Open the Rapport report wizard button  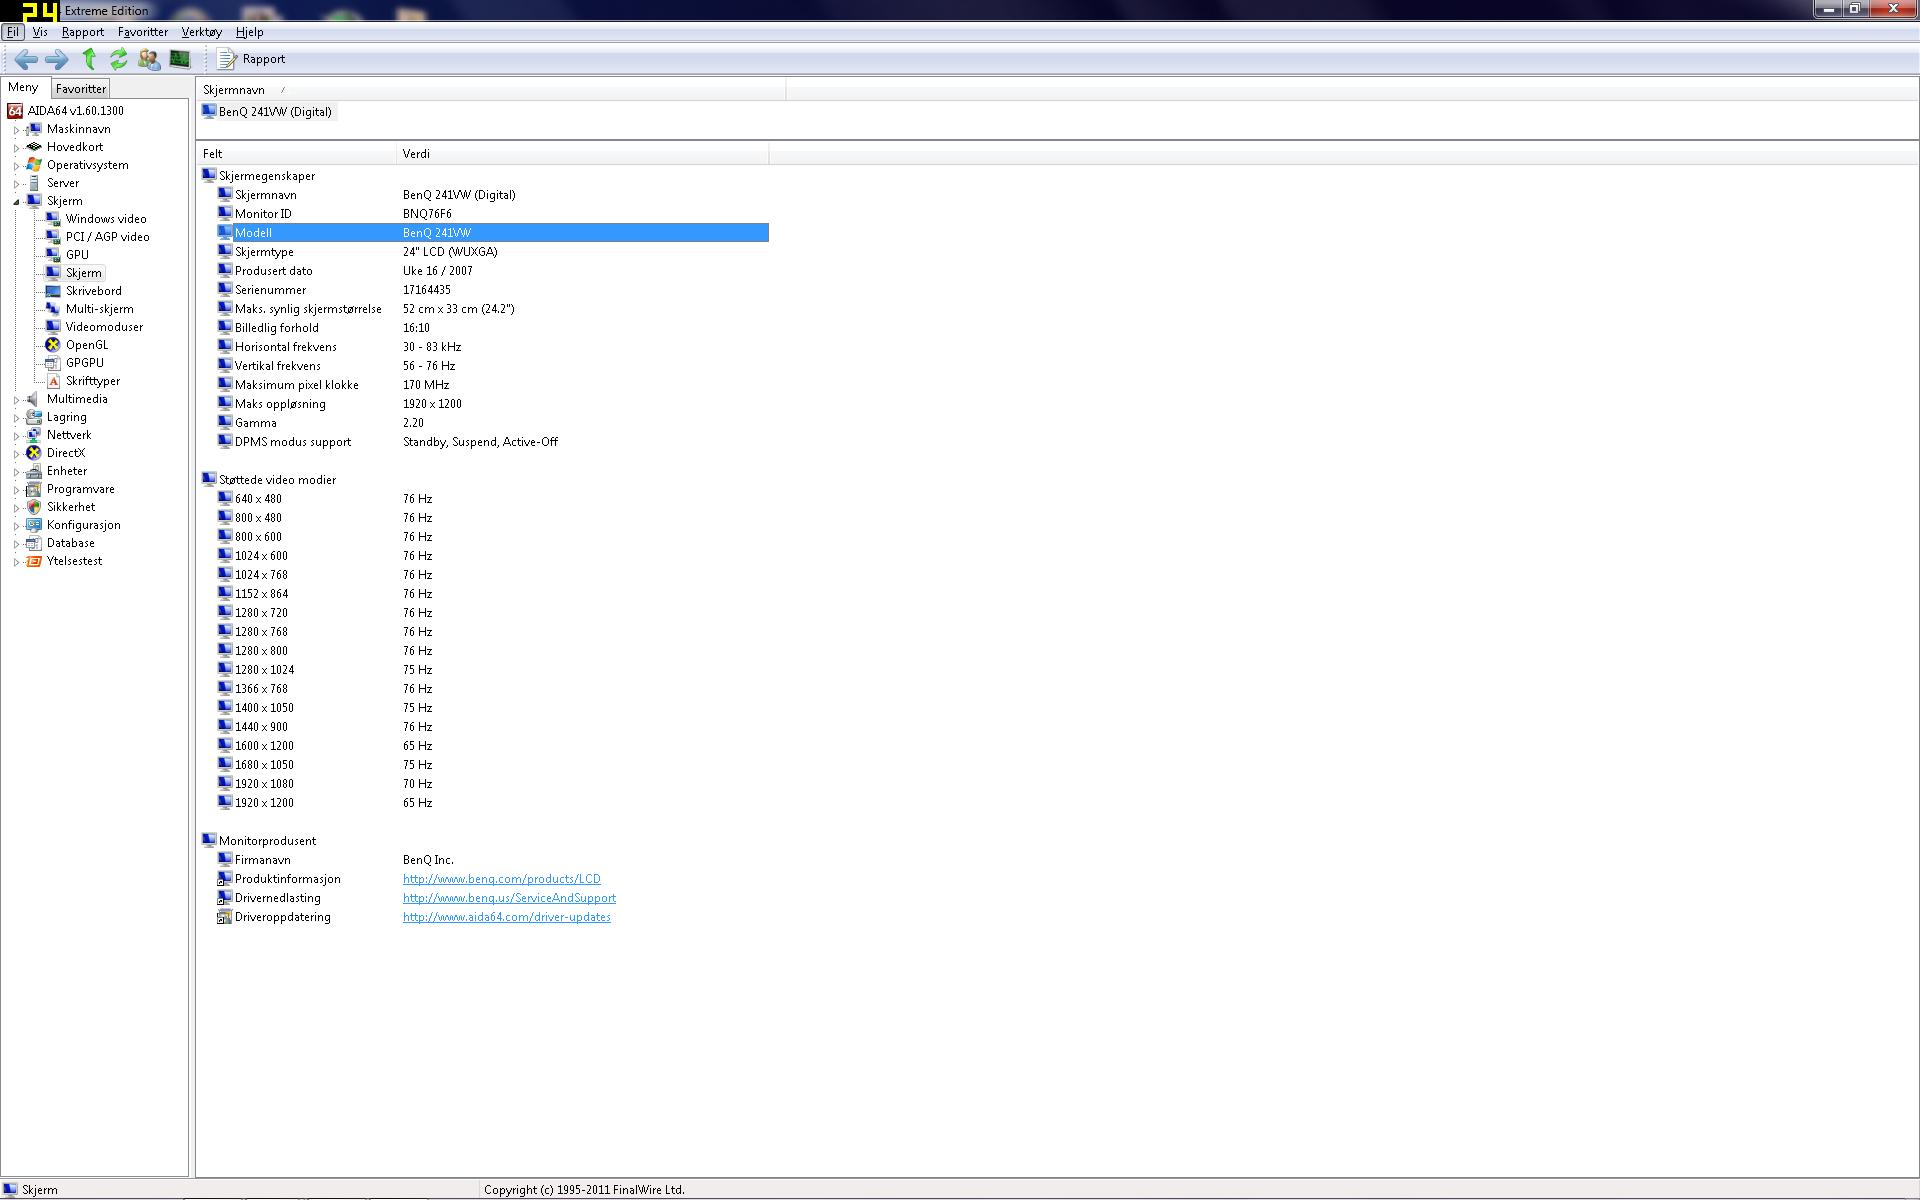252,59
